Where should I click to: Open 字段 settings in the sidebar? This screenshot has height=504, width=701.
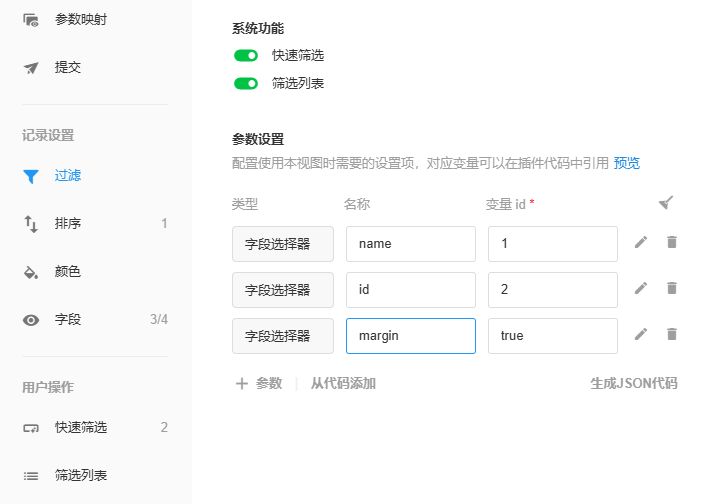click(x=68, y=319)
